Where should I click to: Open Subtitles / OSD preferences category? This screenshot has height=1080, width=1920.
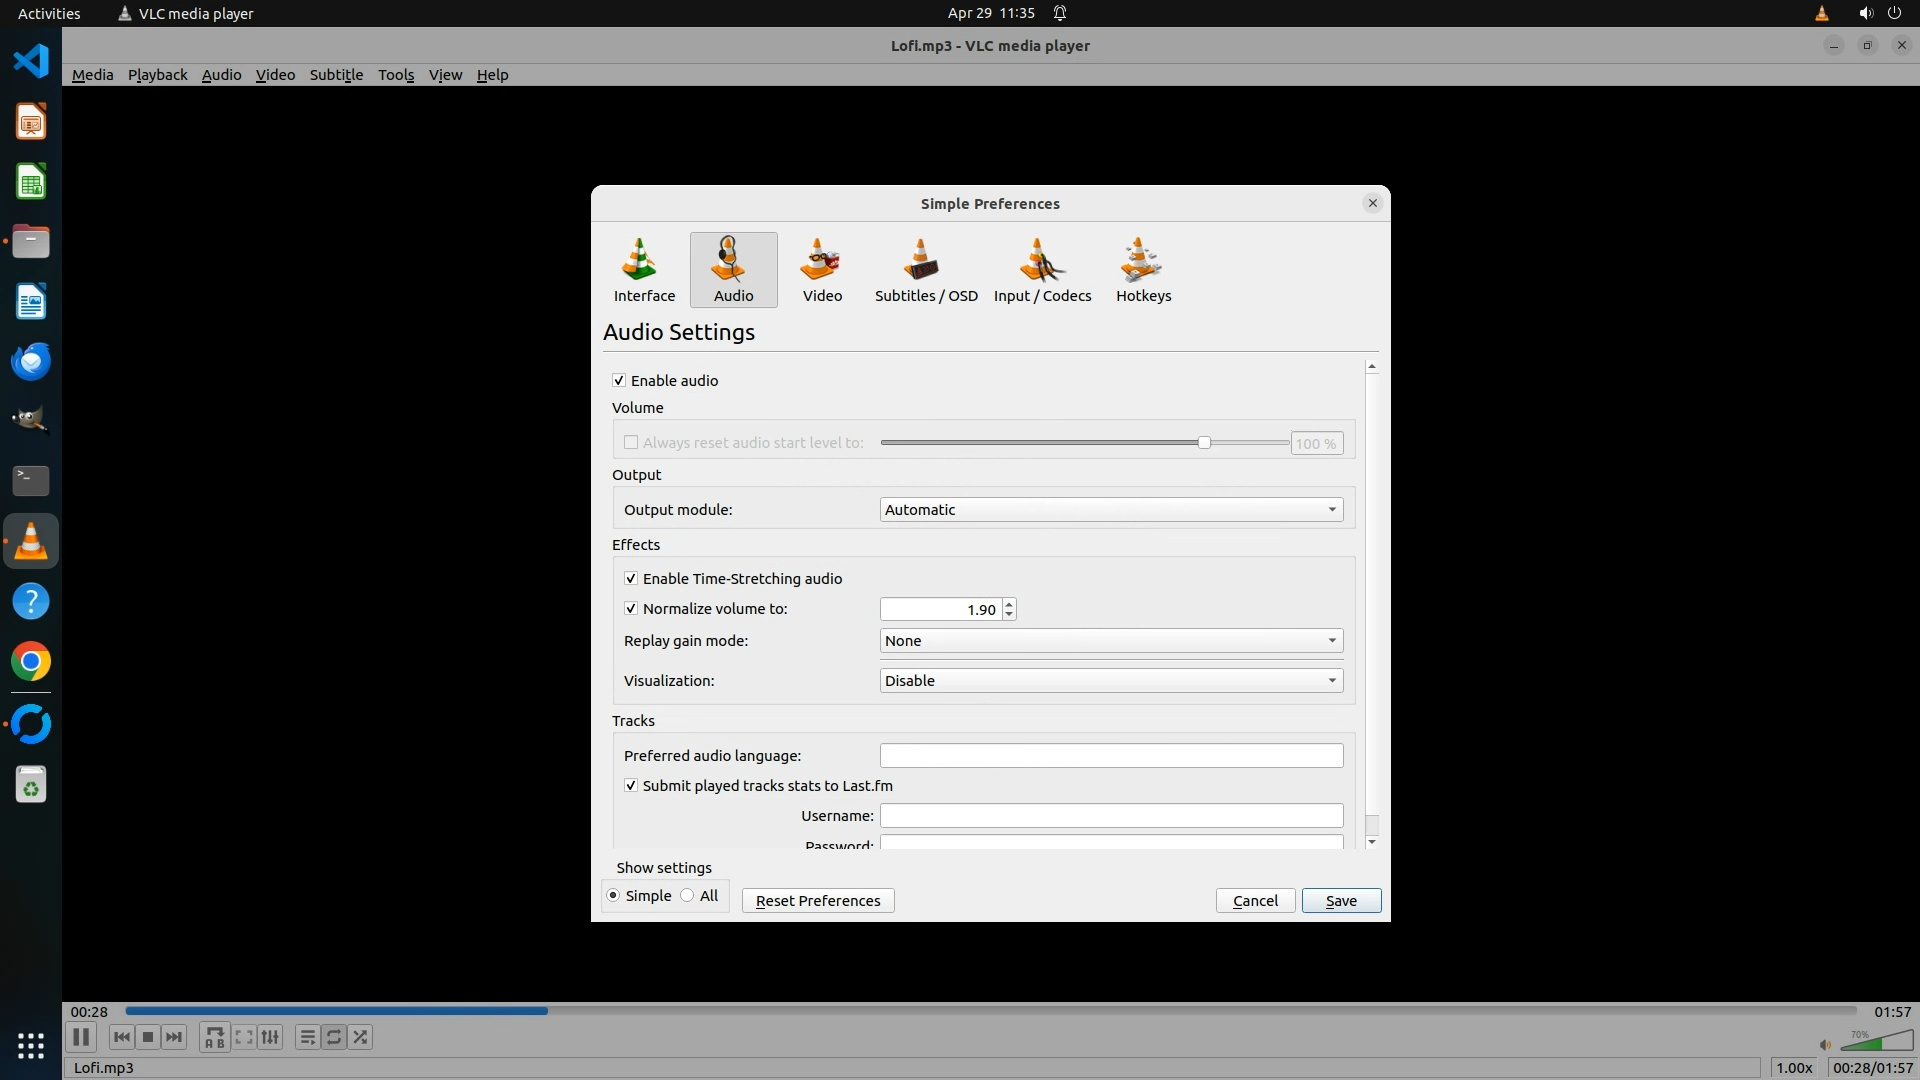pos(926,269)
